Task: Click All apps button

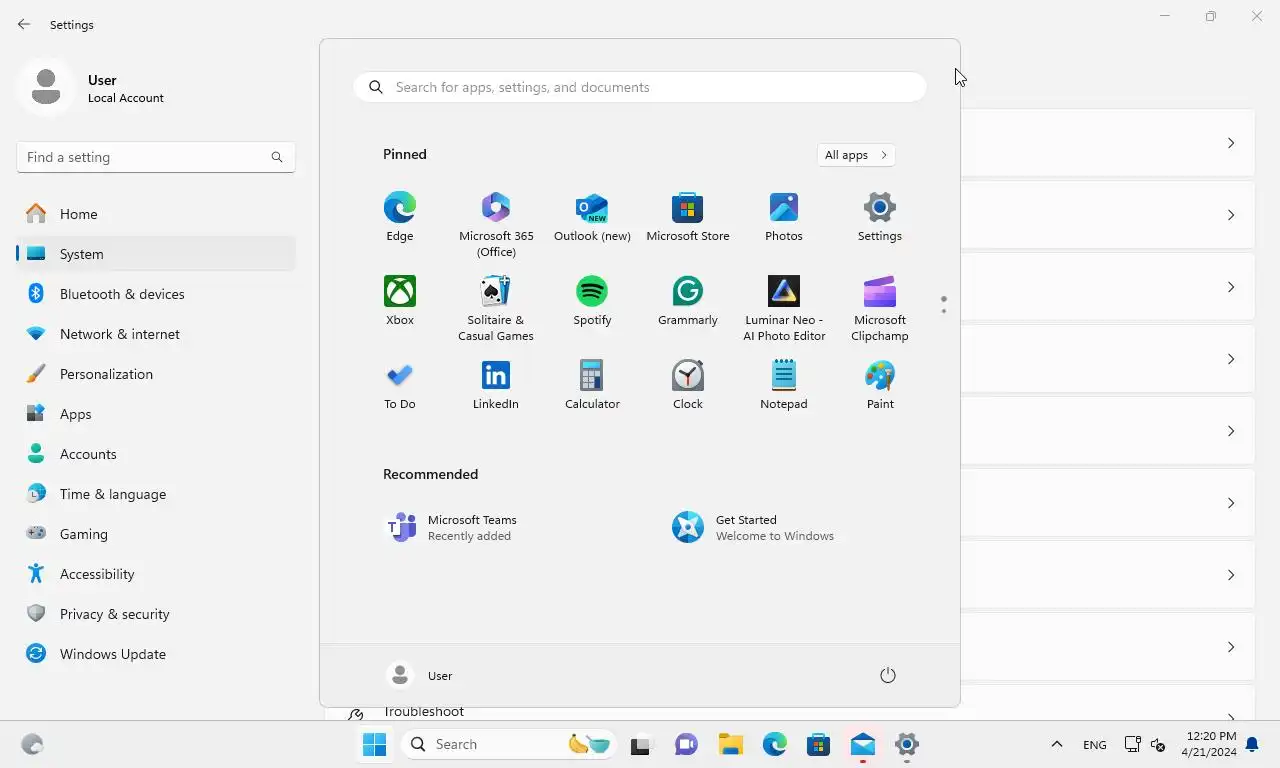Action: 856,155
